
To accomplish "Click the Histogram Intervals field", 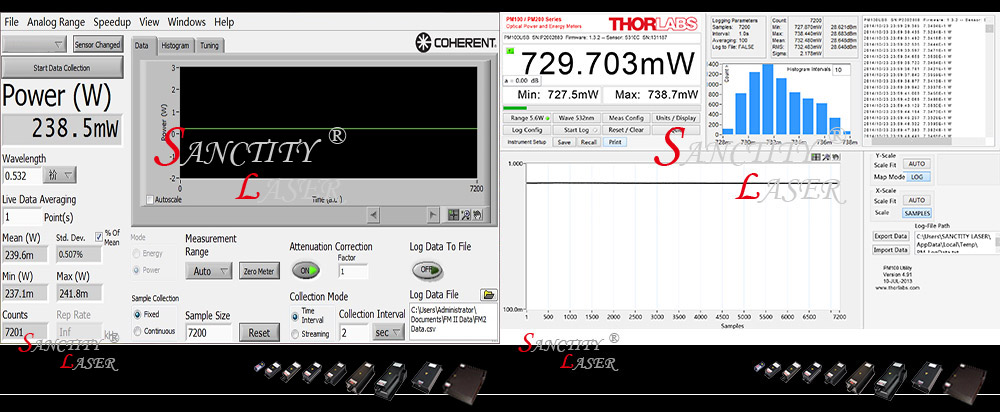I will point(841,69).
